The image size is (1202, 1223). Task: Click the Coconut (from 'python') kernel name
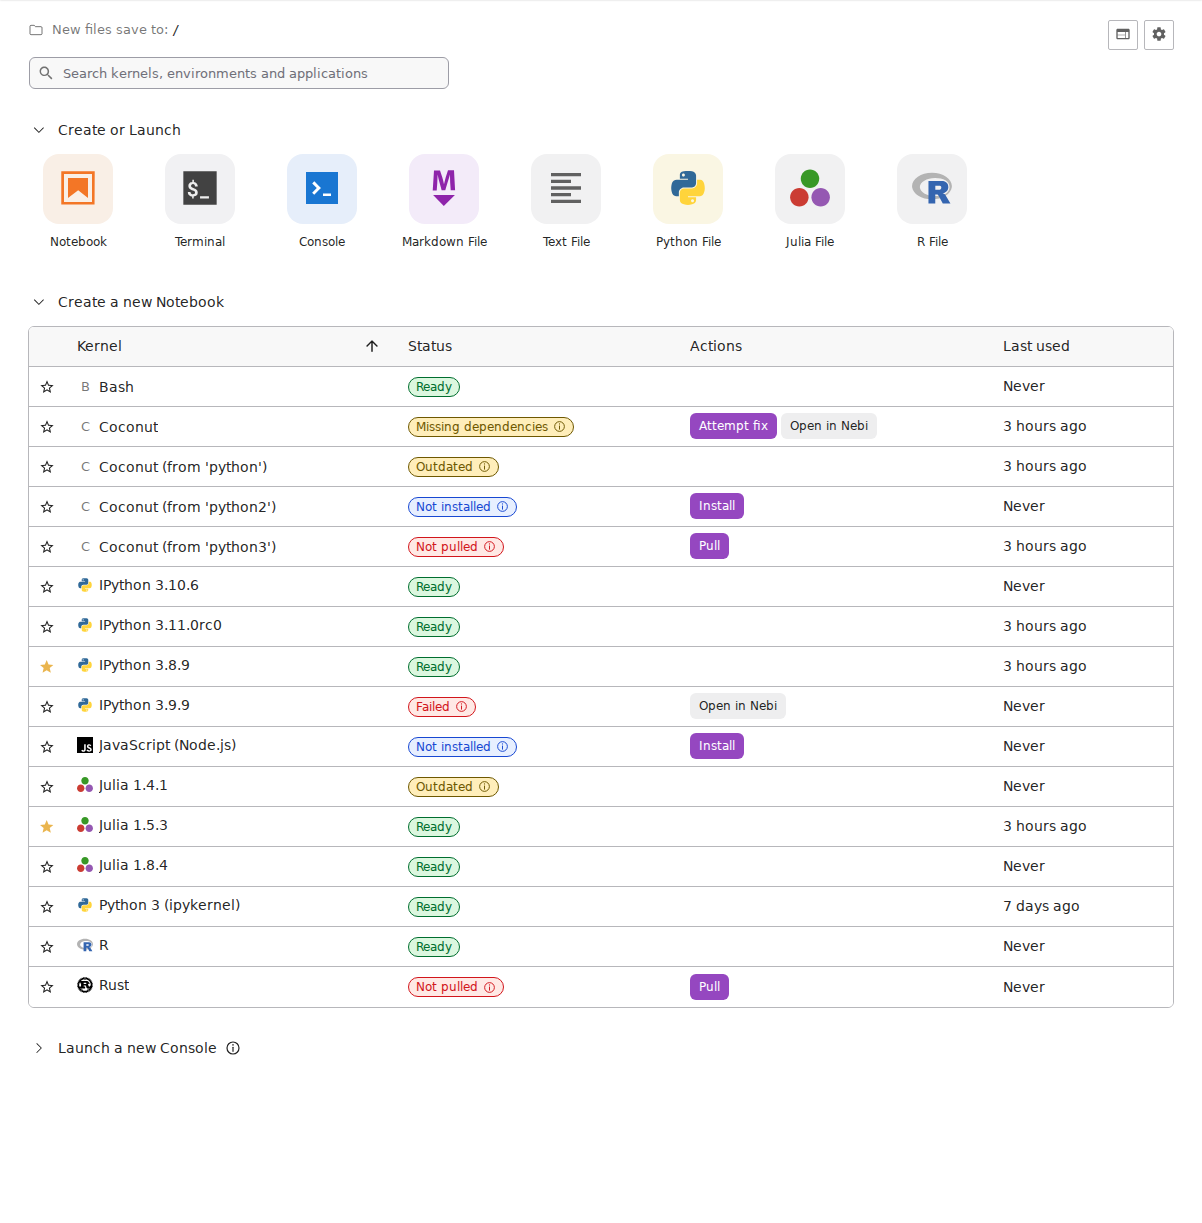(183, 467)
